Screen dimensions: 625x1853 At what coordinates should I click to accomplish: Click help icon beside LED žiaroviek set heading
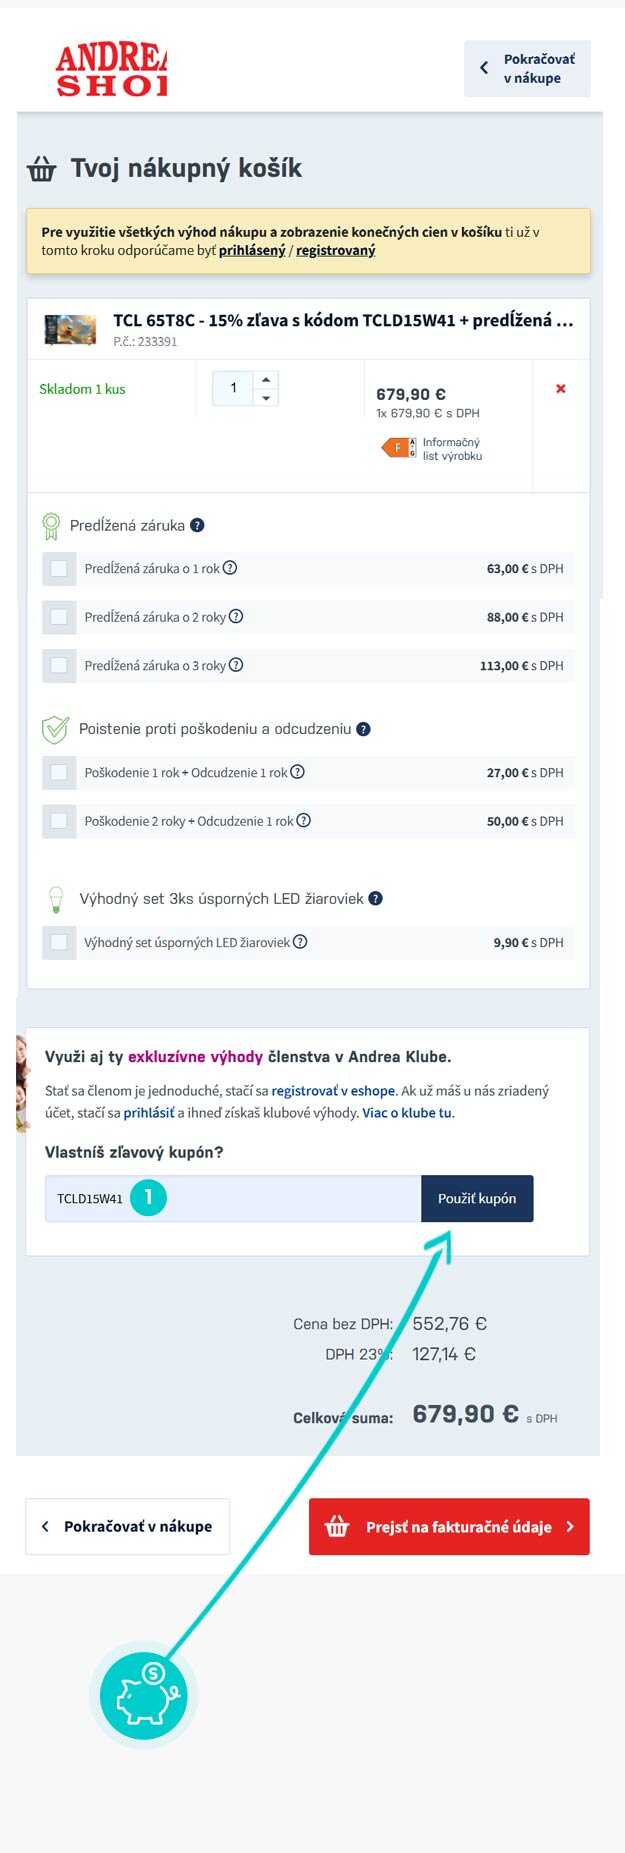pos(375,898)
